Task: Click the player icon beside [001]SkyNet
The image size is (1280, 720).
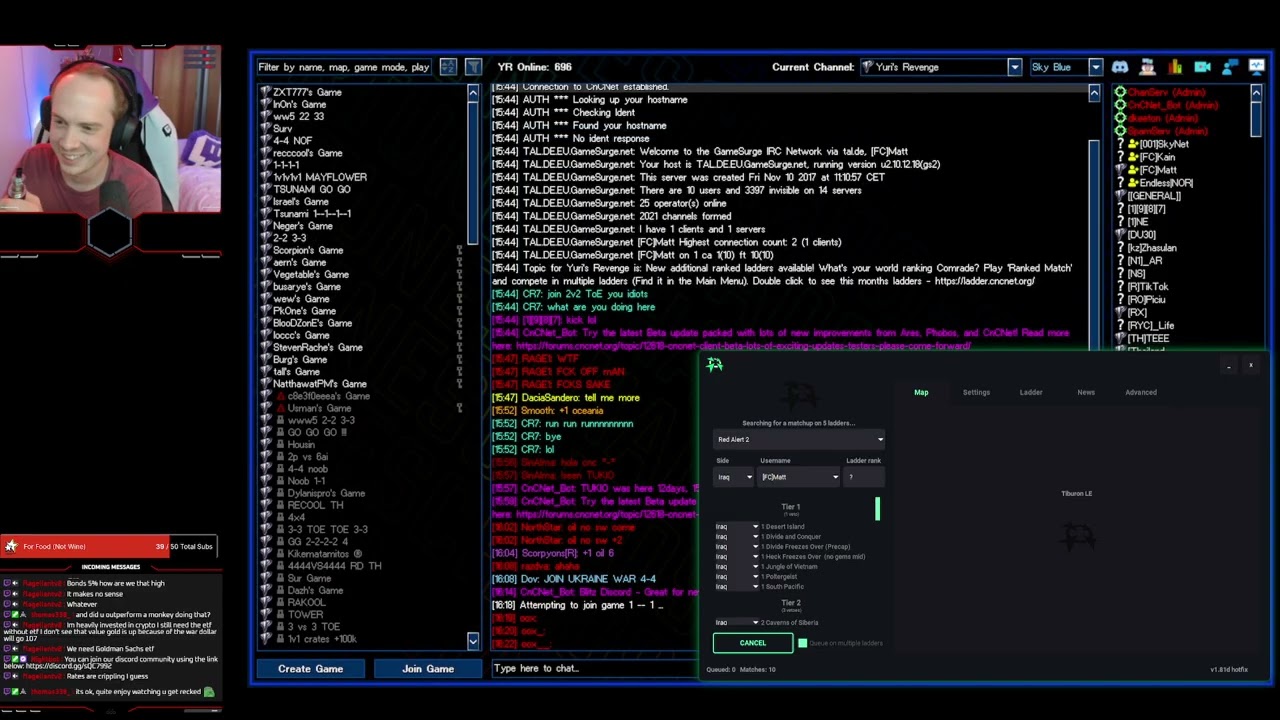Action: 1133,144
